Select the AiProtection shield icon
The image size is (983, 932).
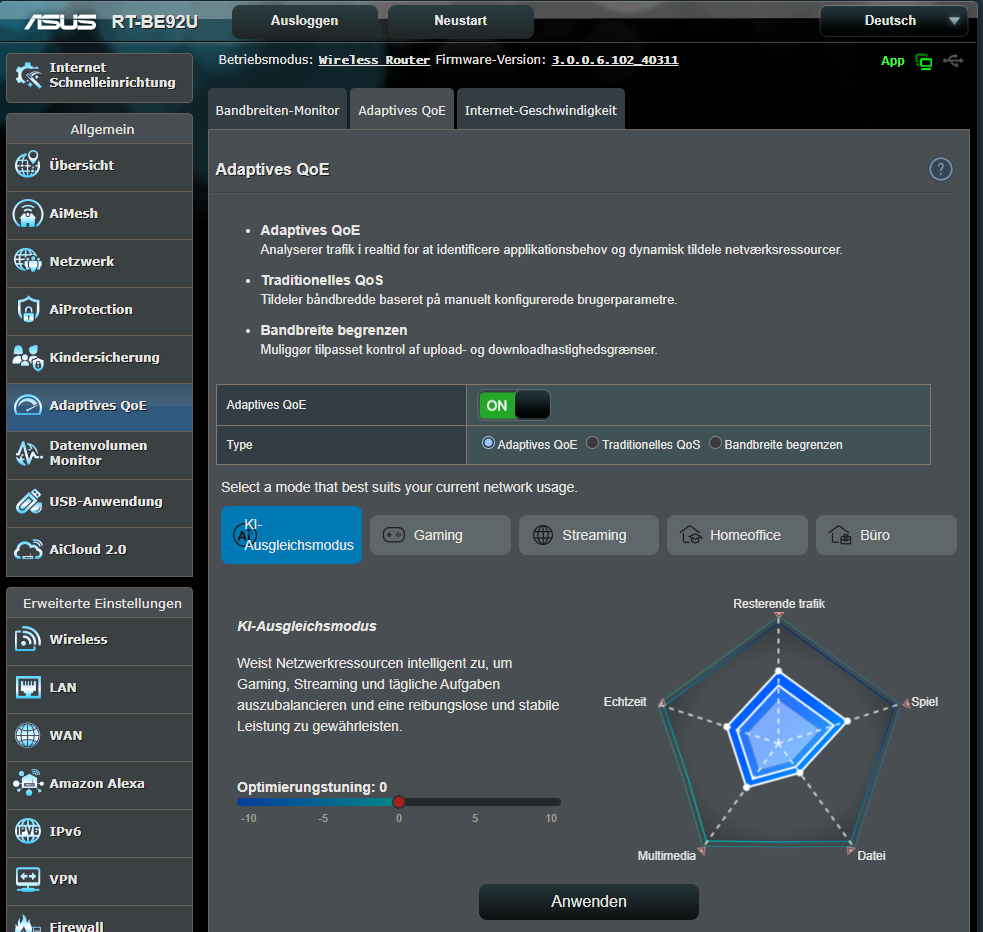coord(28,309)
